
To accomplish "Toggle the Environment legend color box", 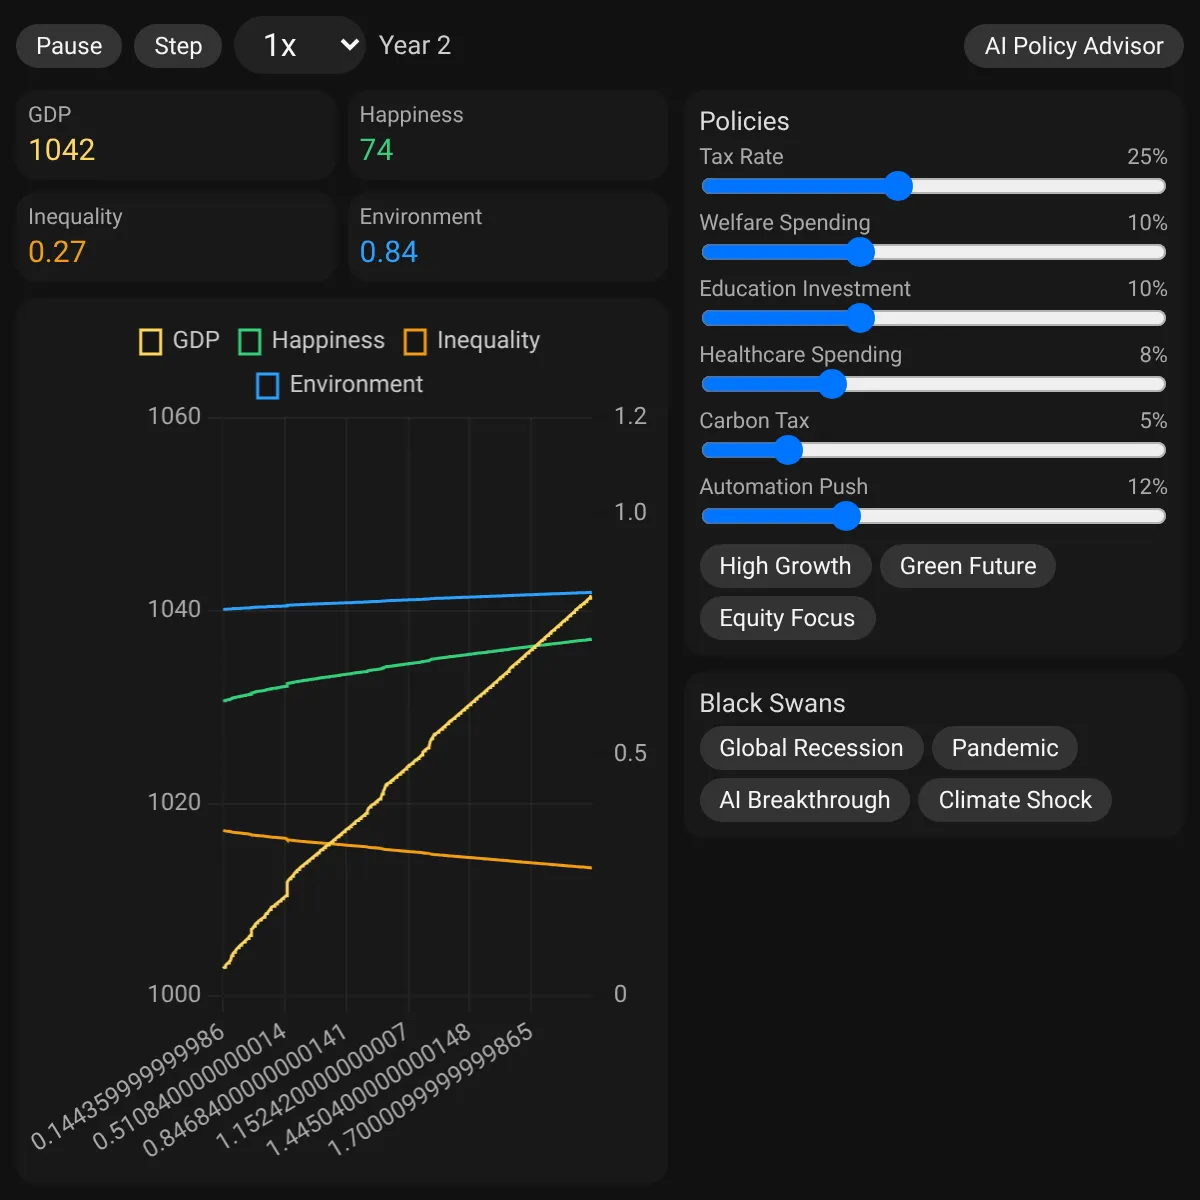I will coord(268,386).
